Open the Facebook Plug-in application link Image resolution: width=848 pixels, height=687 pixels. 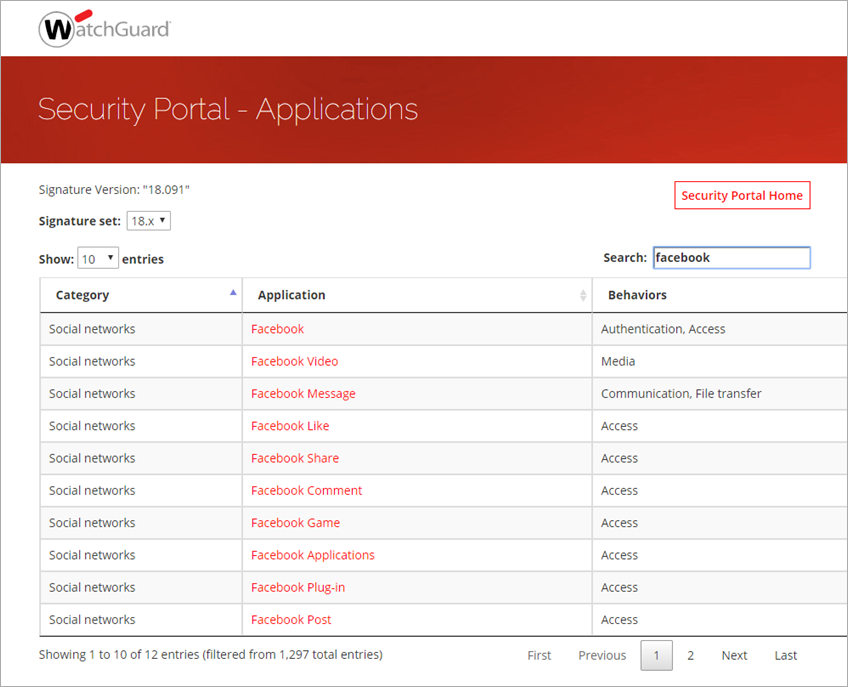click(x=298, y=587)
